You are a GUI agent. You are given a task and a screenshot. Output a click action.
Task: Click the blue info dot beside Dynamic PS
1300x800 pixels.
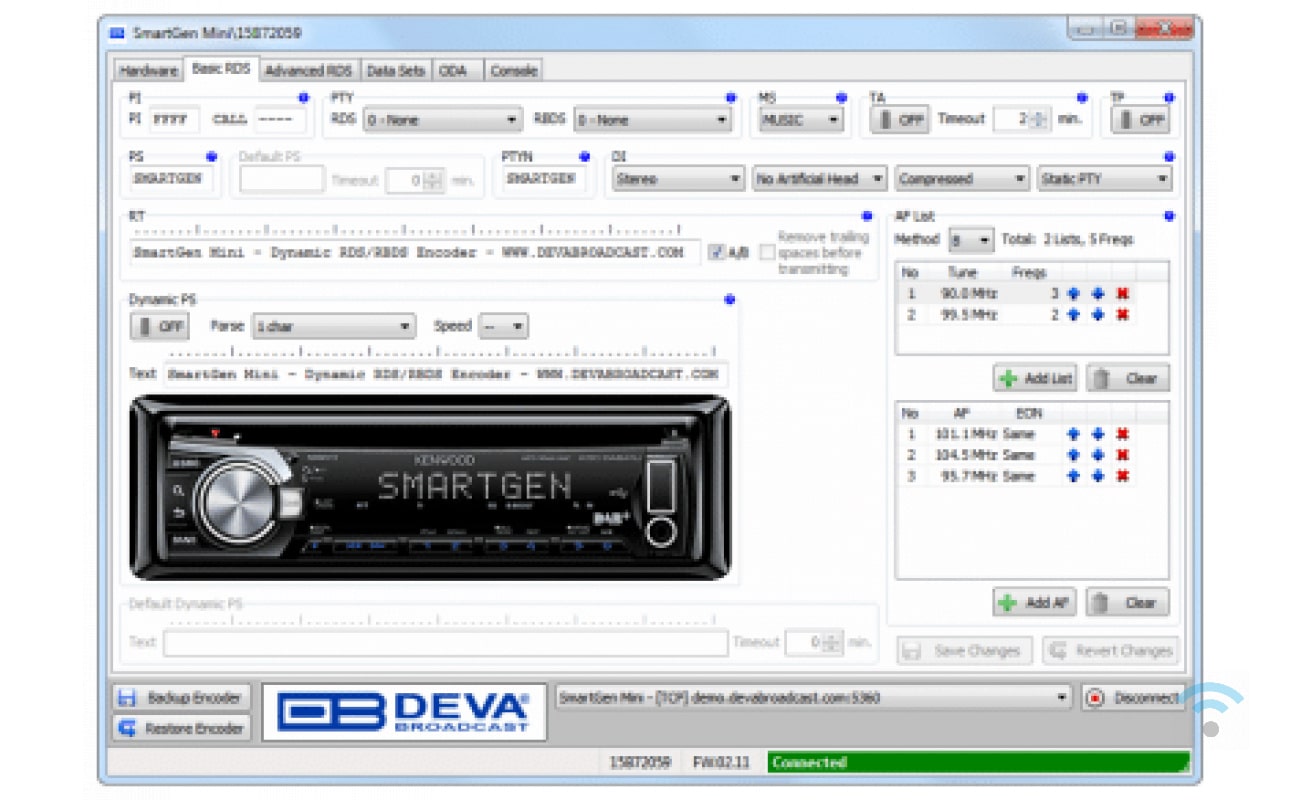point(729,299)
